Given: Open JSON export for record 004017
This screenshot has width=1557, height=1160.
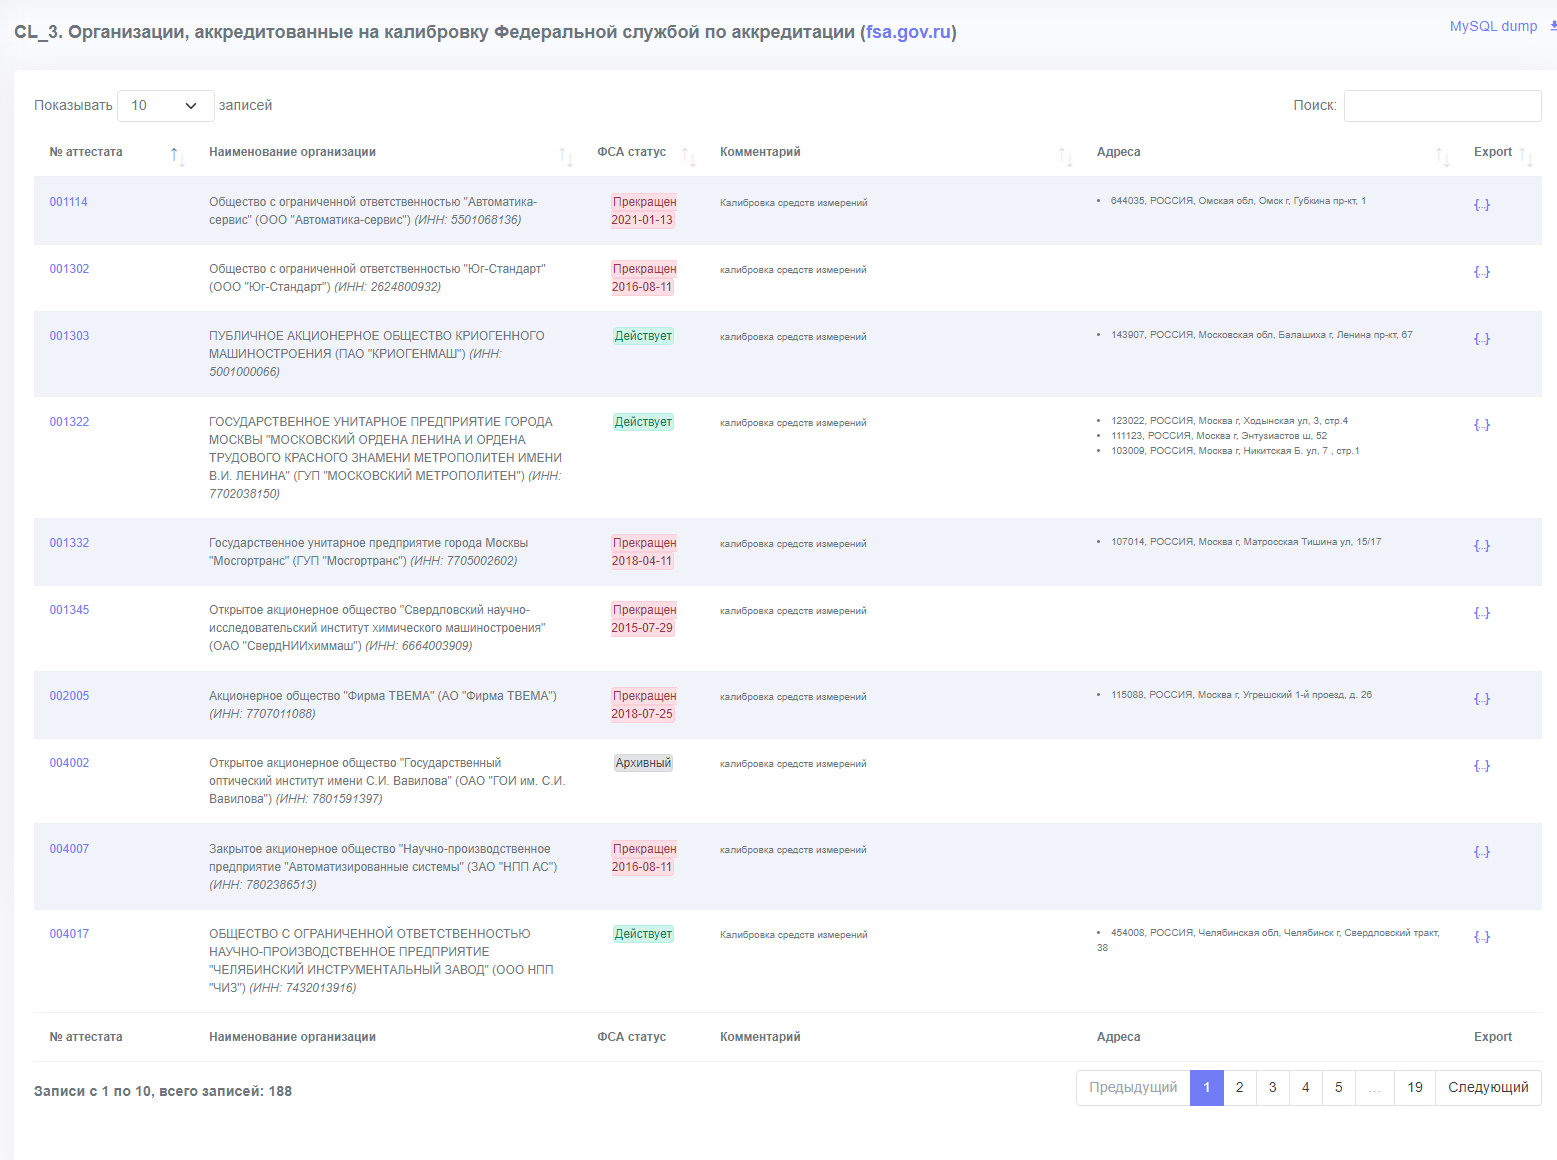Looking at the screenshot, I should [1481, 936].
